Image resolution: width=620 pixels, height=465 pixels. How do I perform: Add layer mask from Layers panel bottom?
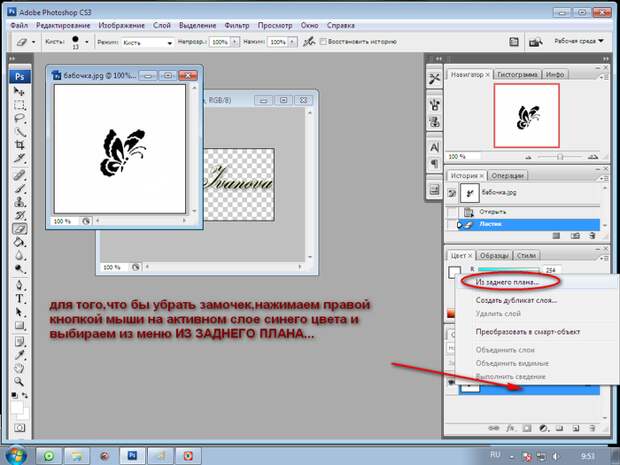coord(527,428)
